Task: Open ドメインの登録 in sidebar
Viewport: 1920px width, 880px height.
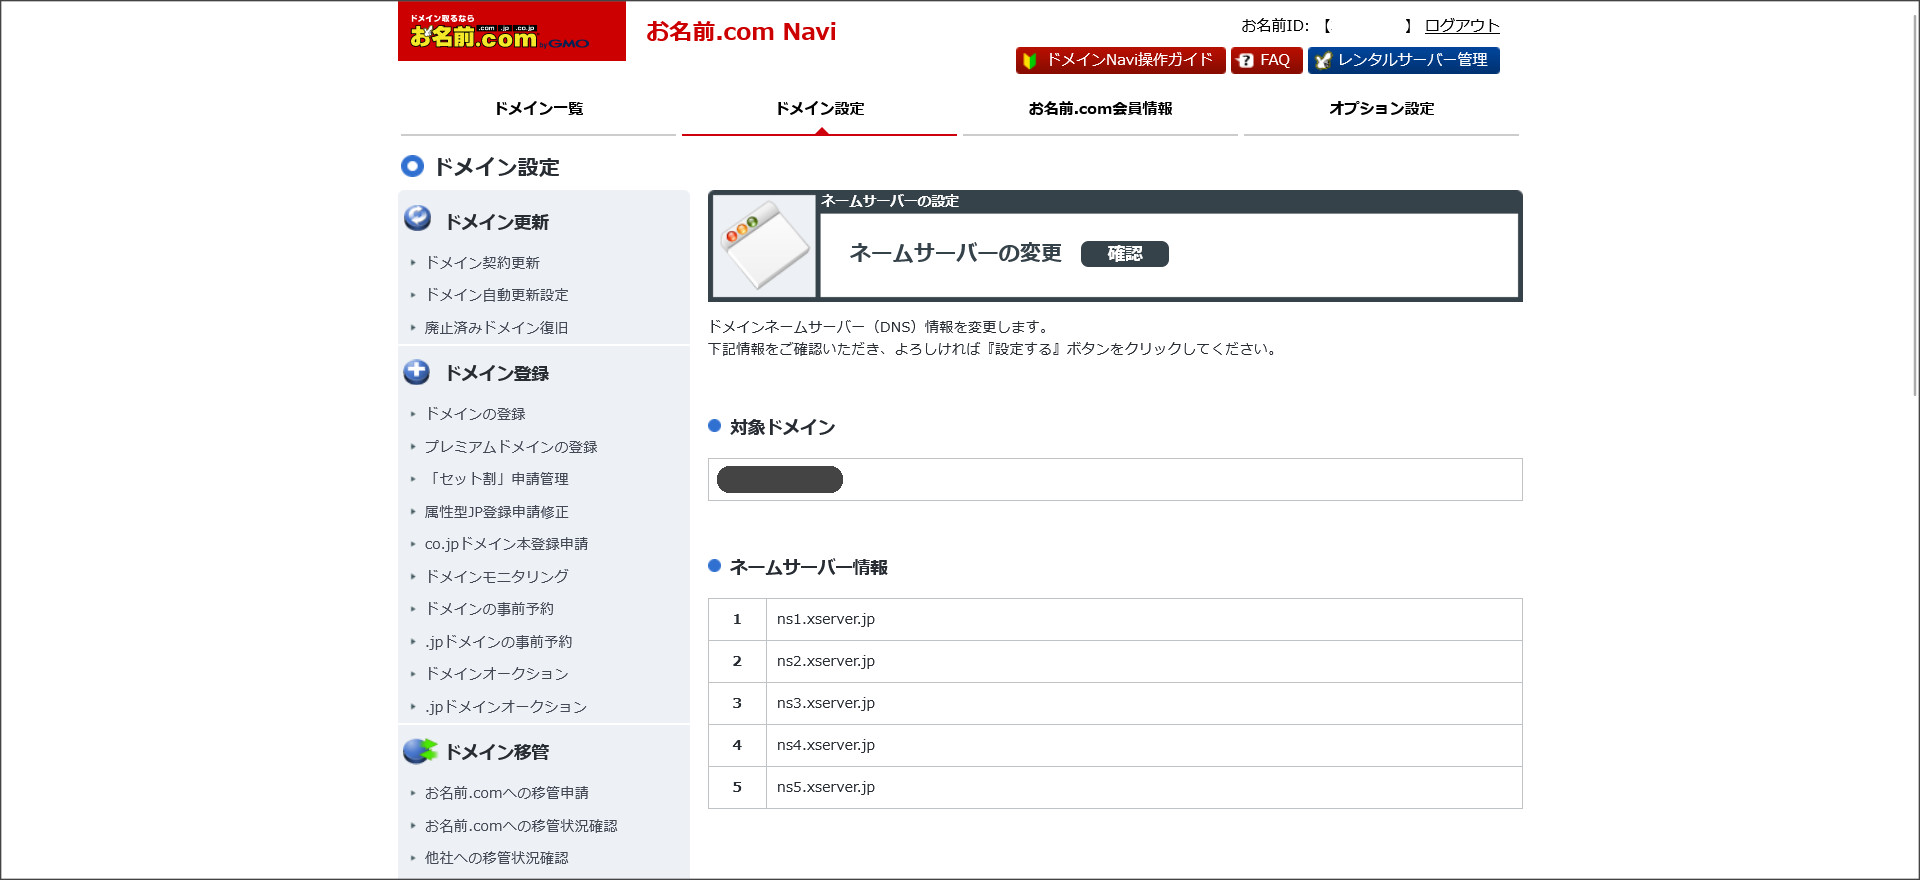Action: click(x=475, y=414)
